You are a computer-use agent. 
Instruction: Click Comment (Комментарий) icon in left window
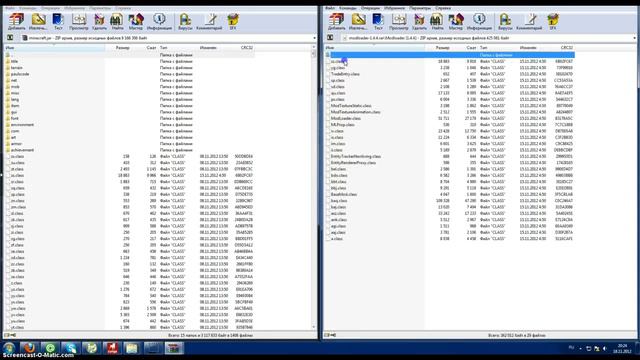point(209,21)
